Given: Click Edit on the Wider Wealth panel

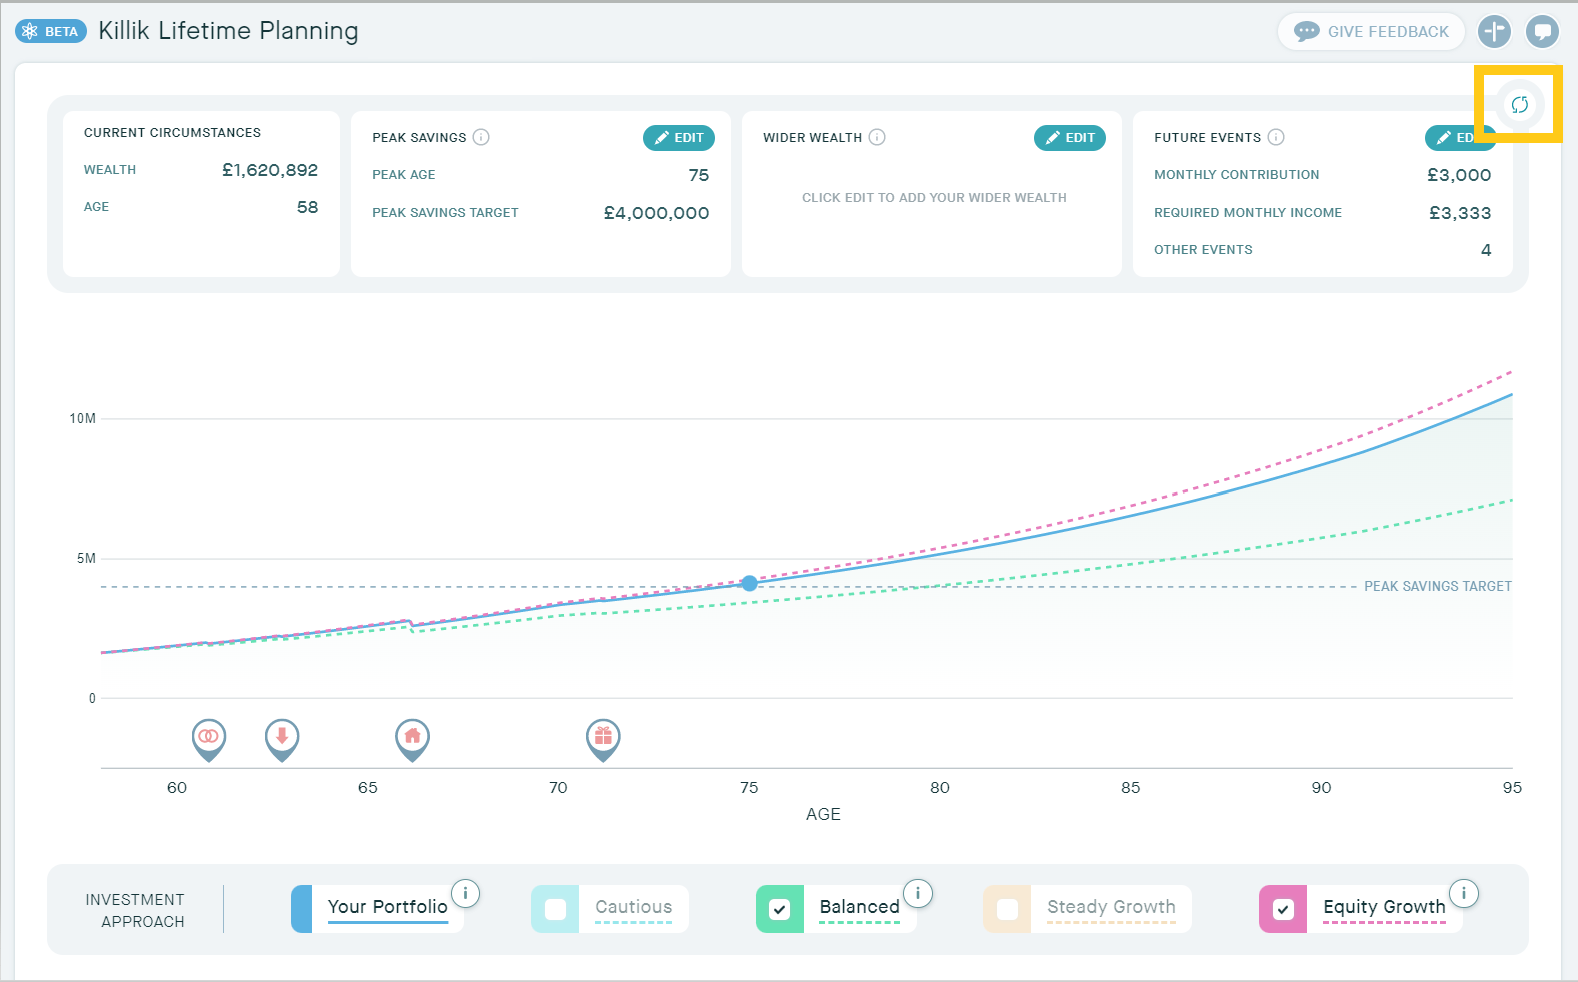Looking at the screenshot, I should (1069, 138).
